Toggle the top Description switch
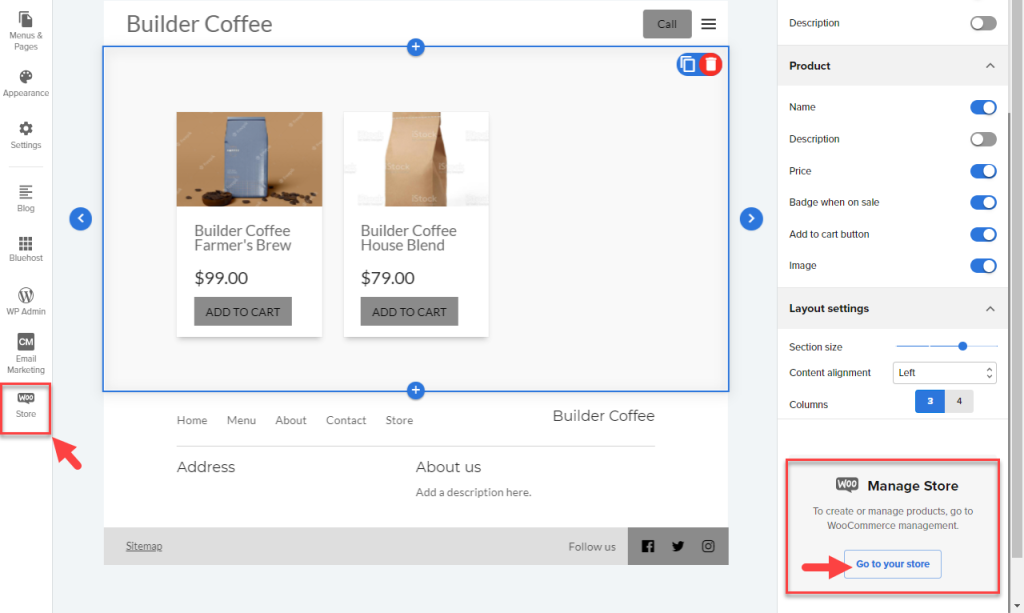The image size is (1024, 613). click(x=983, y=24)
